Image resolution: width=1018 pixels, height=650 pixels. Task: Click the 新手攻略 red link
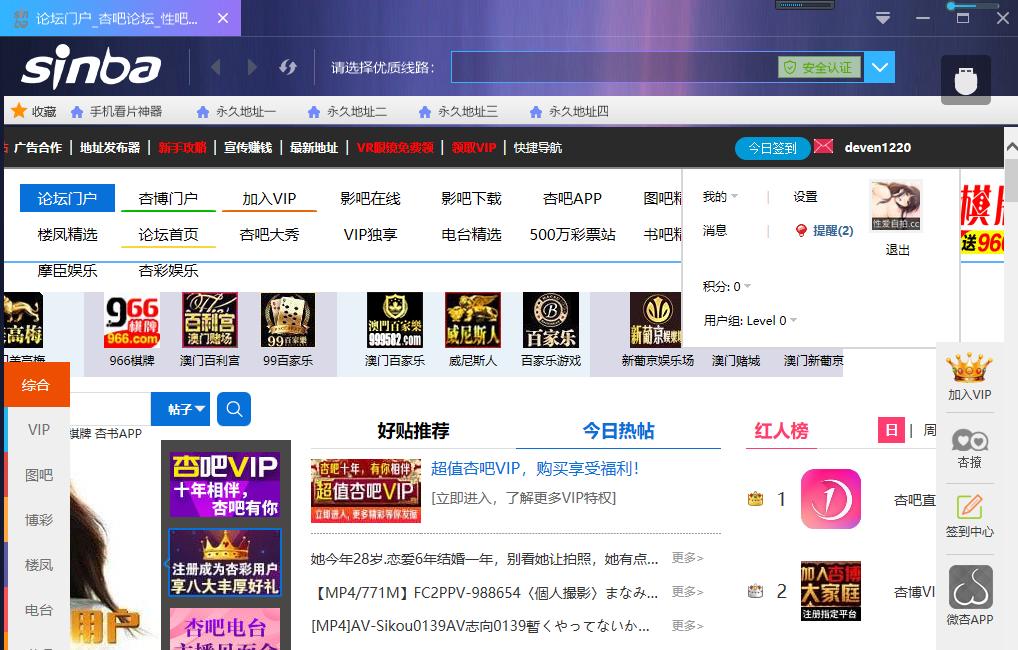coord(182,147)
